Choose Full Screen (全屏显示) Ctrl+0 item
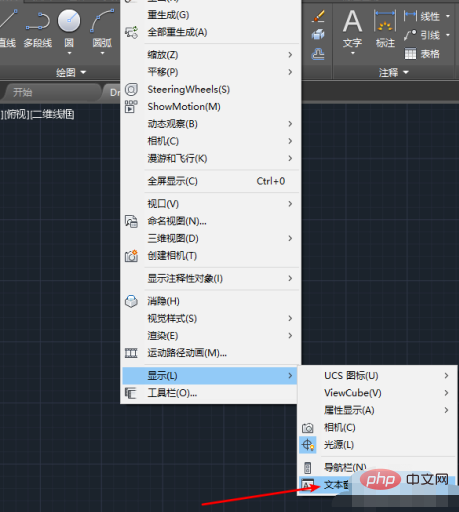The height and width of the screenshot is (512, 459). pos(210,181)
